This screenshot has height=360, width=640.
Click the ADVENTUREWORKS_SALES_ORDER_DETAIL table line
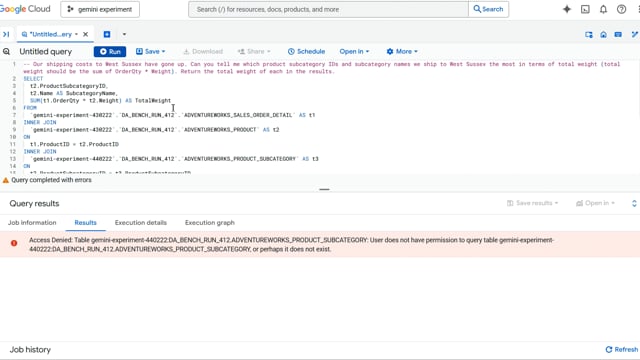click(173, 115)
